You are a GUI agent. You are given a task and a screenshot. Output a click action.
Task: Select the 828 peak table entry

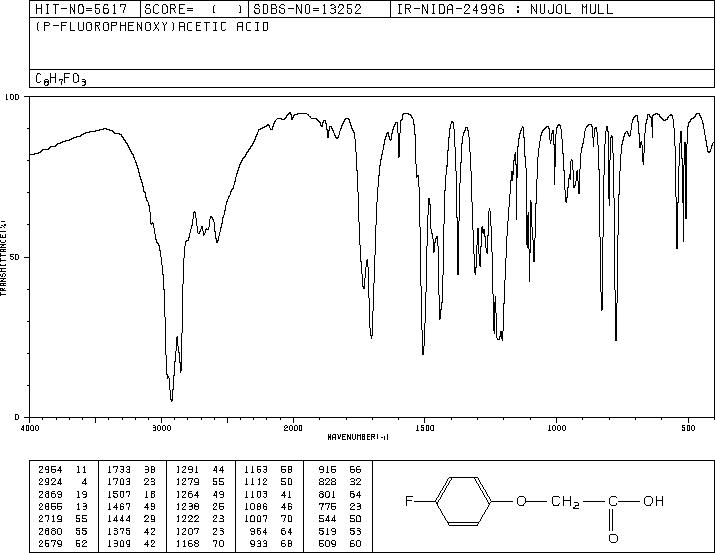340,482
